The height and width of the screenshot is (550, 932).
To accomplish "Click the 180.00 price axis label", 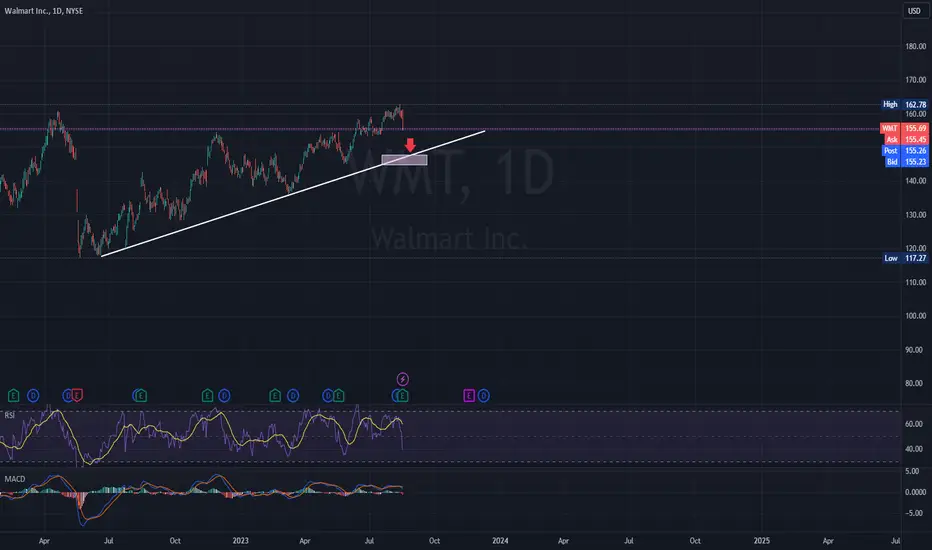I will click(x=915, y=46).
